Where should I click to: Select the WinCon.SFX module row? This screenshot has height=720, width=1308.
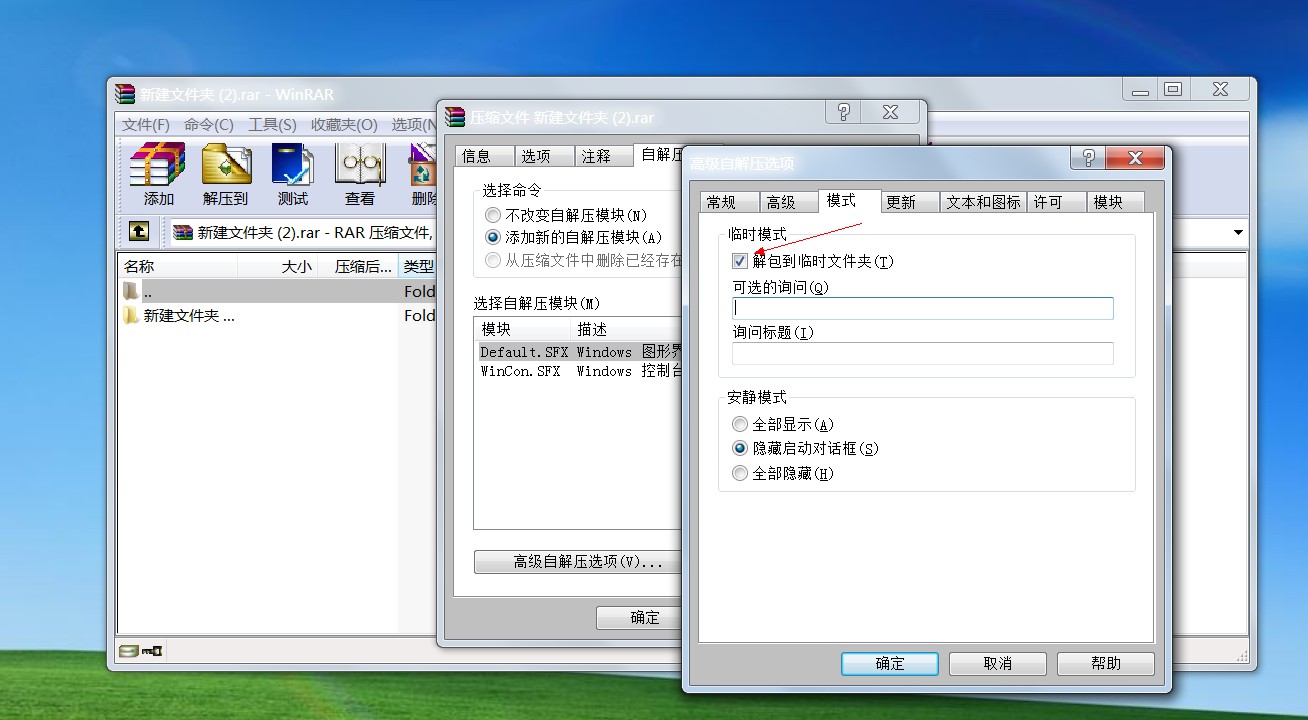(580, 371)
